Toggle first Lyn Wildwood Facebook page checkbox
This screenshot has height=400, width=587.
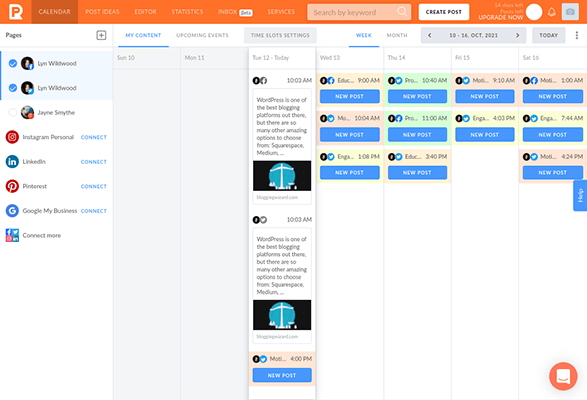point(13,63)
